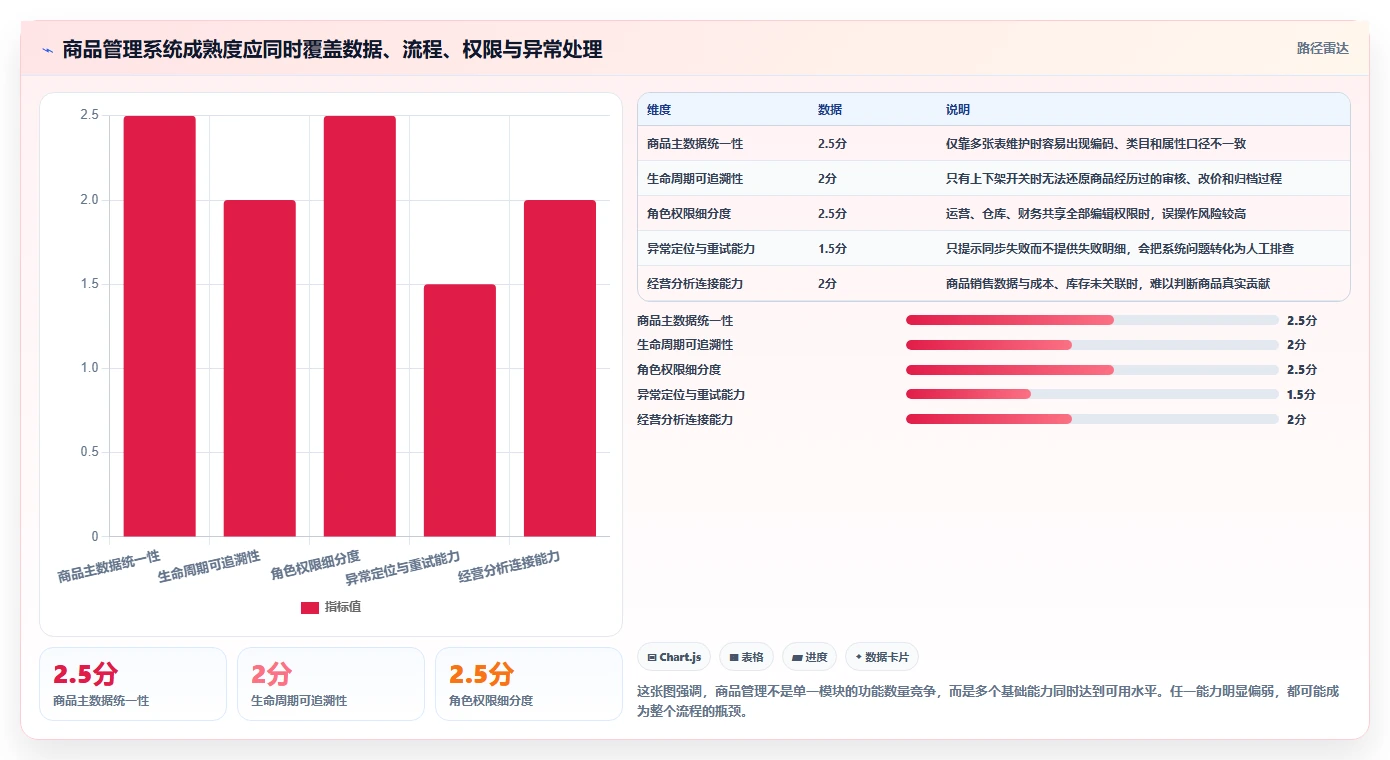This screenshot has height=760, width=1390.
Task: Click the 生命周期可追溯性 progress bar
Action: 1092,345
